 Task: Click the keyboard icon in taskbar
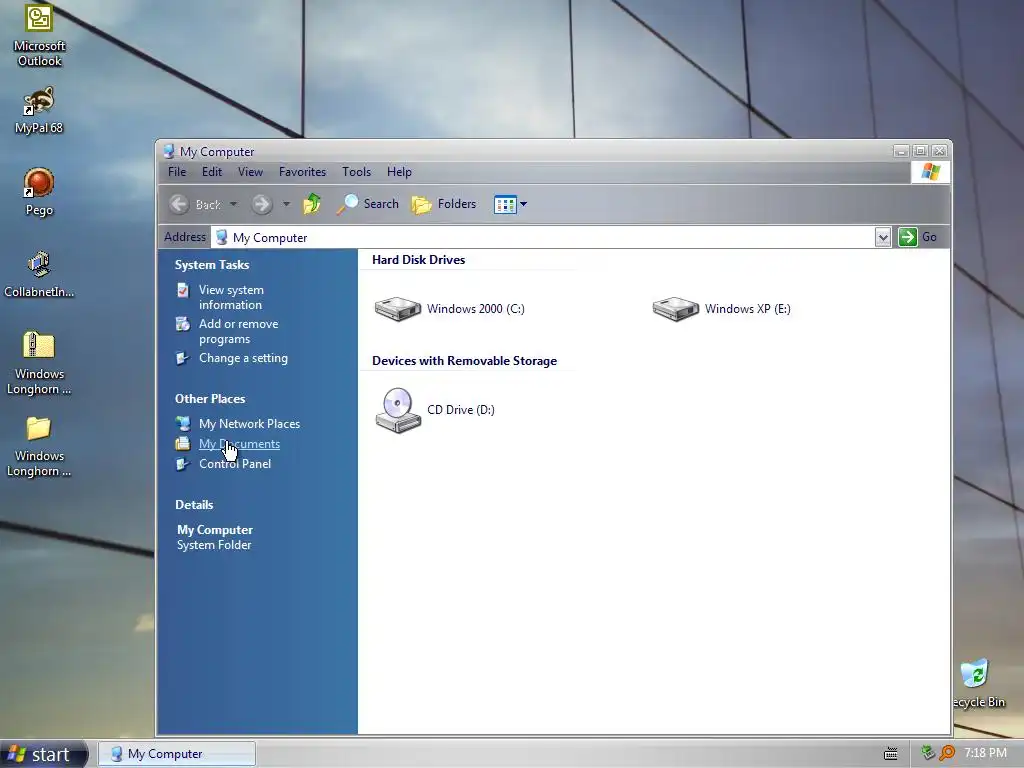[x=891, y=754]
